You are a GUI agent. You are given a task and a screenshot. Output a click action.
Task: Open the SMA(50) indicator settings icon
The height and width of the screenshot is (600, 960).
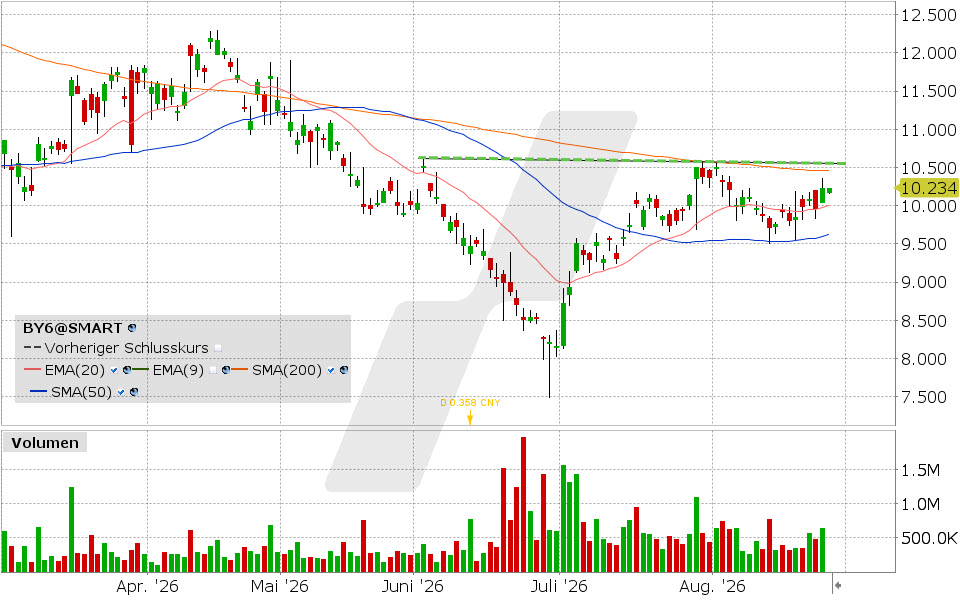pos(134,392)
